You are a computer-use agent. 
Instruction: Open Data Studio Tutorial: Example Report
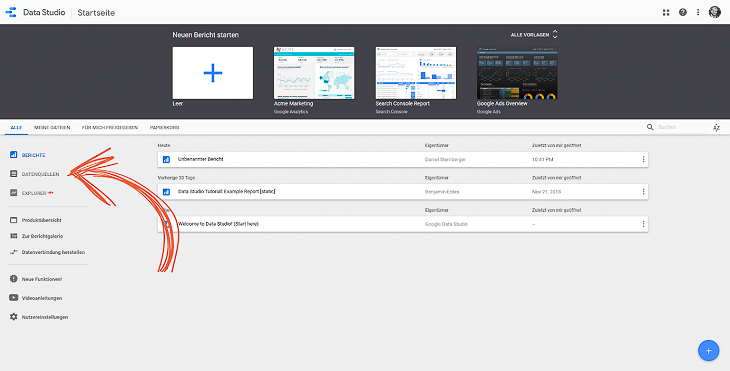pos(226,192)
